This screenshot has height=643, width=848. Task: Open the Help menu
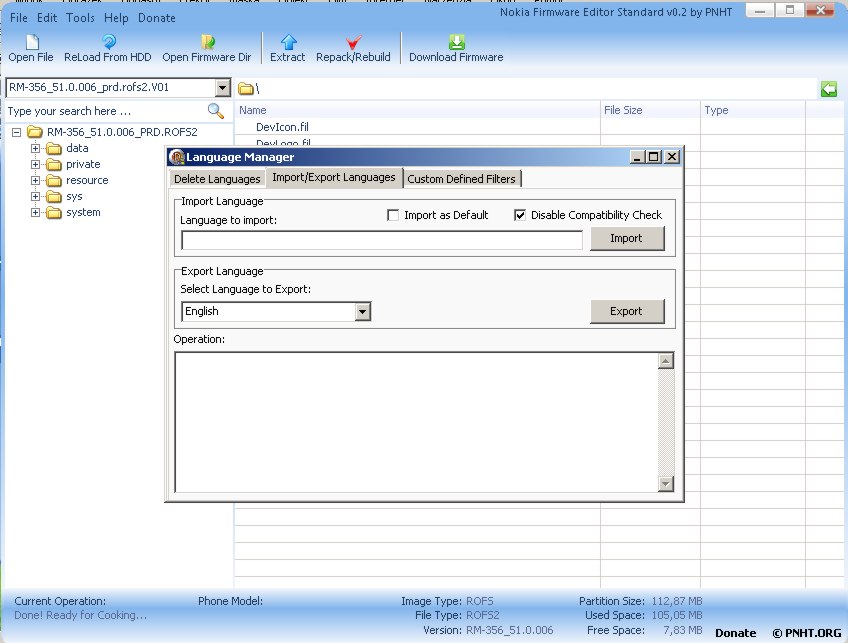[116, 18]
